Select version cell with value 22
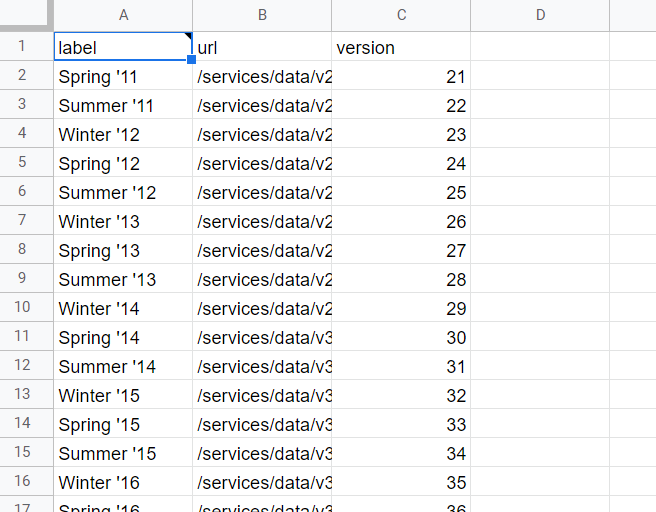The height and width of the screenshot is (512, 656). pyautogui.click(x=401, y=104)
